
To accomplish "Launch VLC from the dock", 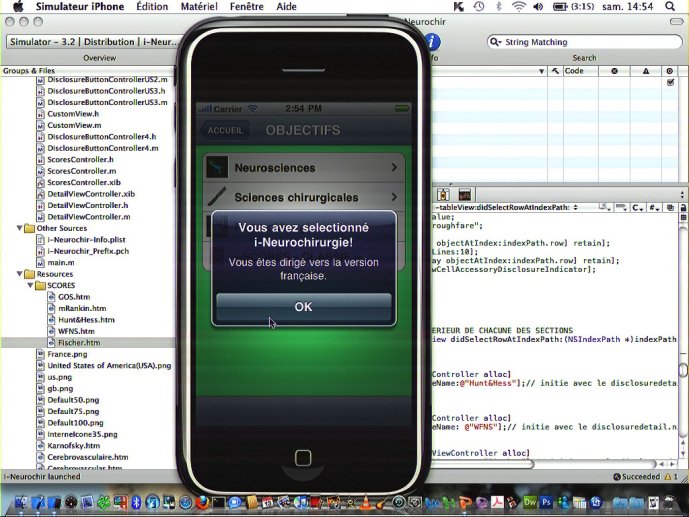I will tap(366, 502).
